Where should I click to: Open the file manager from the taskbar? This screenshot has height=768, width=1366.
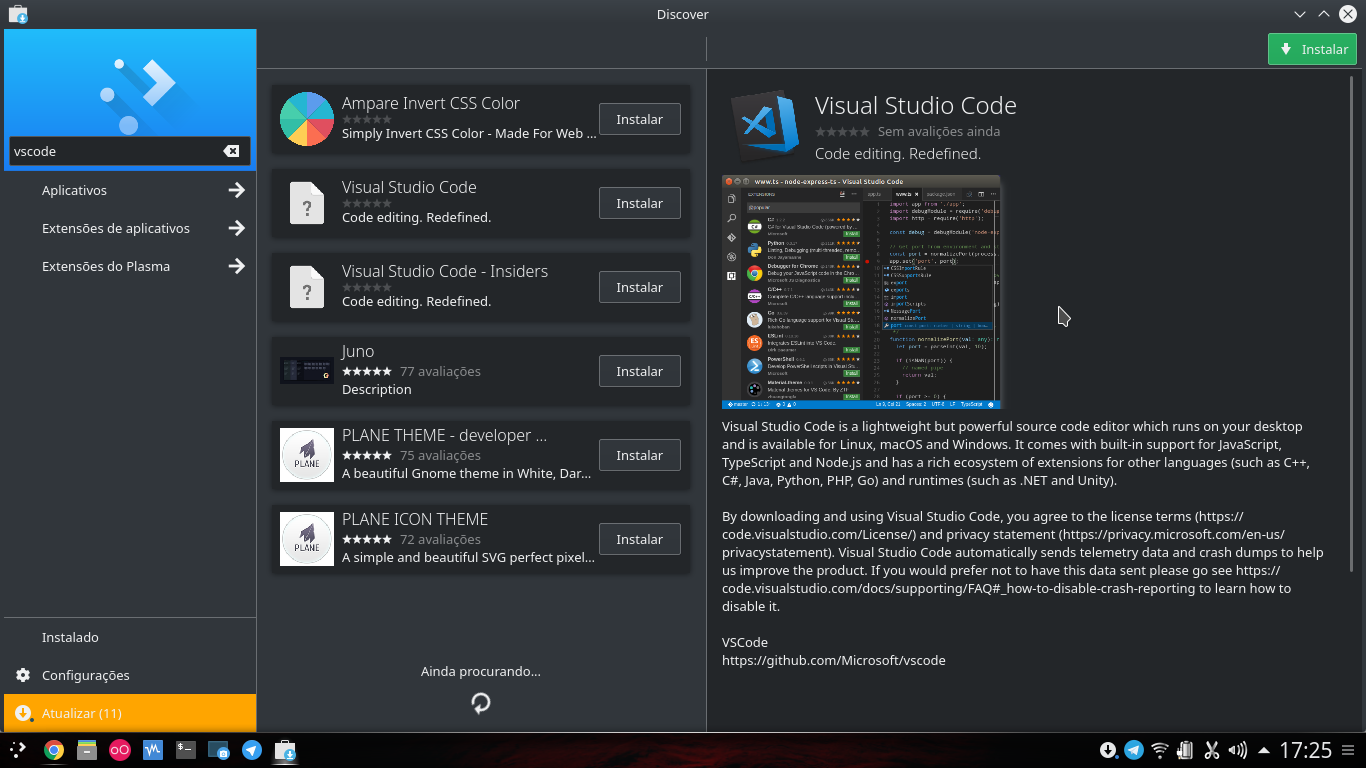click(x=87, y=749)
